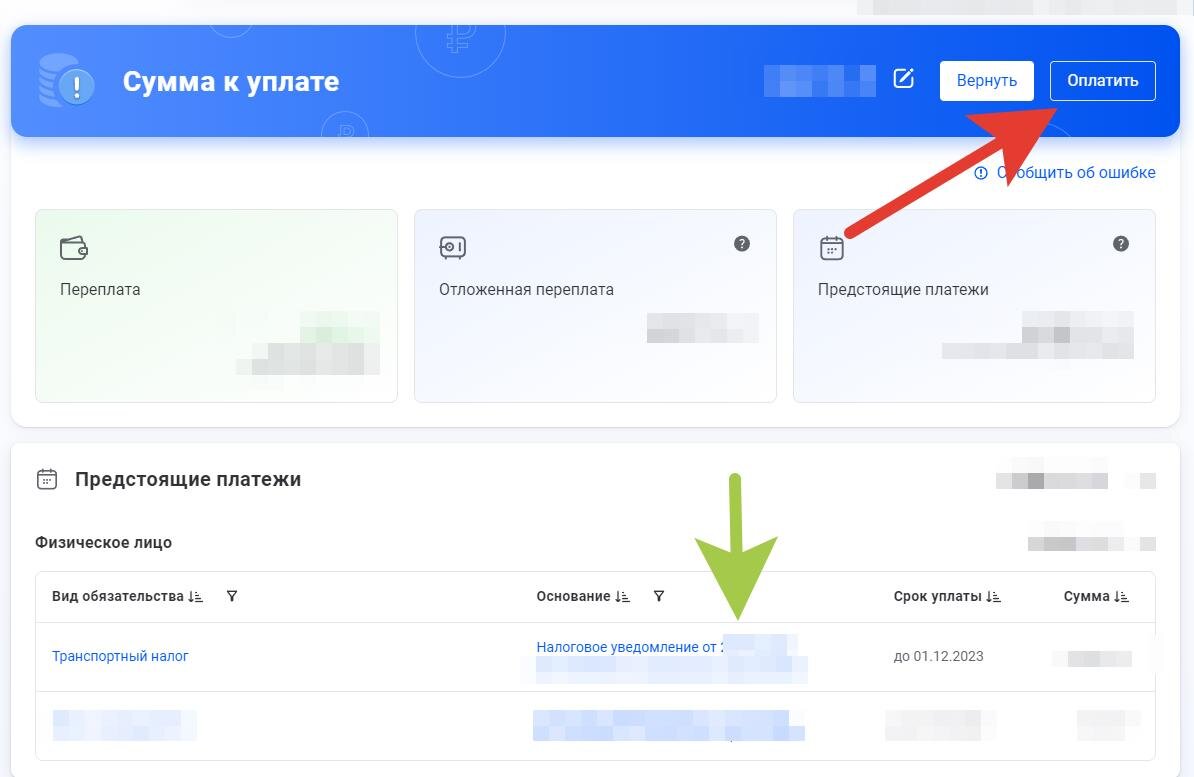Click the Оплатить button
This screenshot has width=1194, height=777.
coord(1103,80)
